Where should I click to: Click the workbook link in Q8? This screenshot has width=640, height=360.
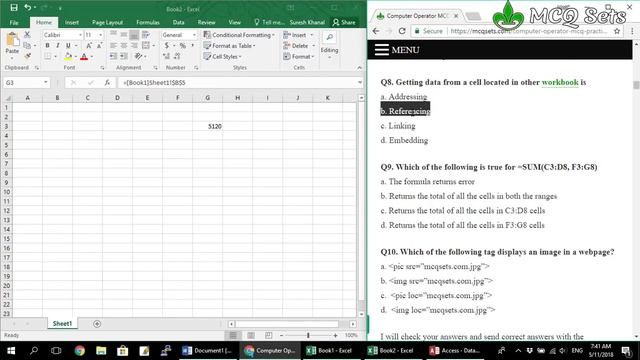(560, 82)
